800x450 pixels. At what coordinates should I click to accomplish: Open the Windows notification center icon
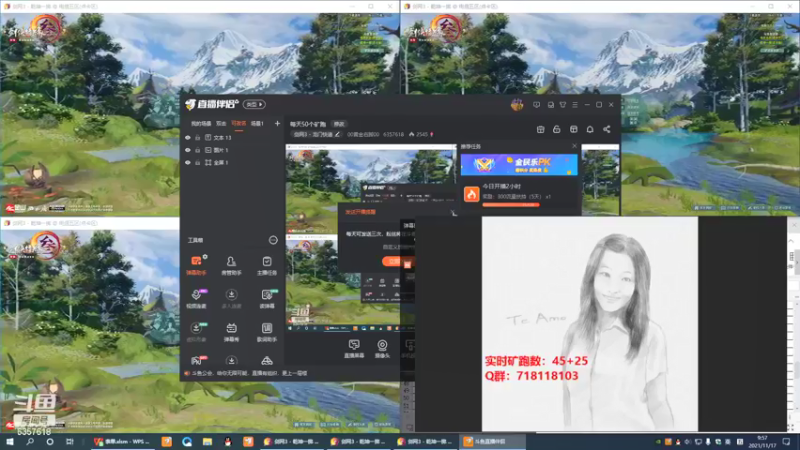(x=786, y=441)
